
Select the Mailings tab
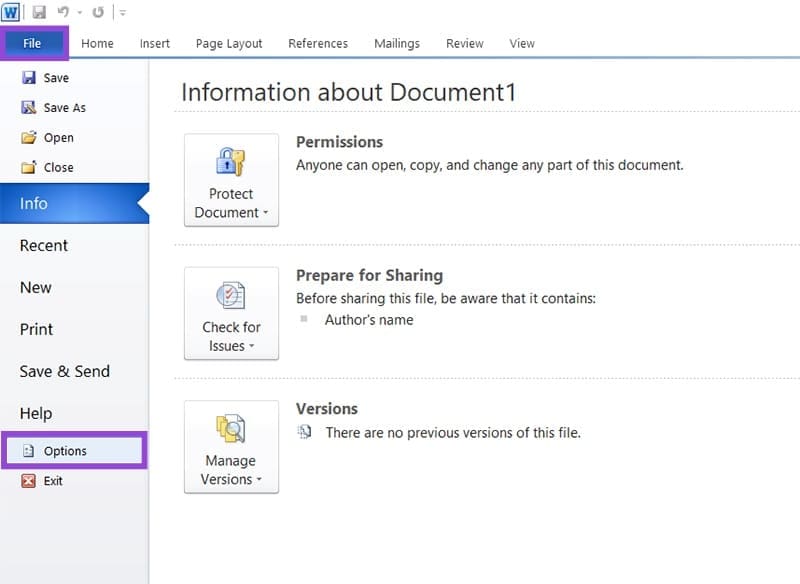(396, 43)
